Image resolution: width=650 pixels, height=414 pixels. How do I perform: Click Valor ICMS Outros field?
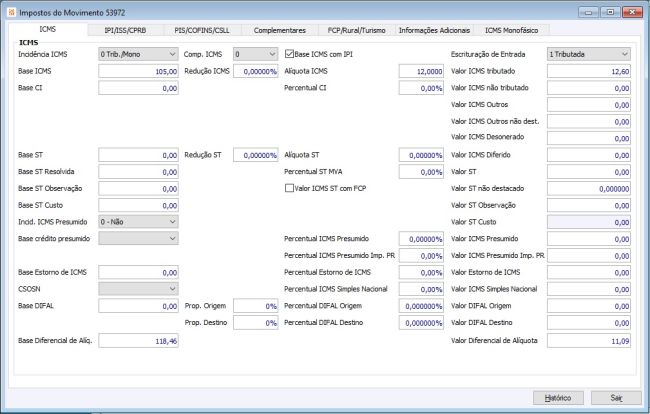[x=589, y=105]
